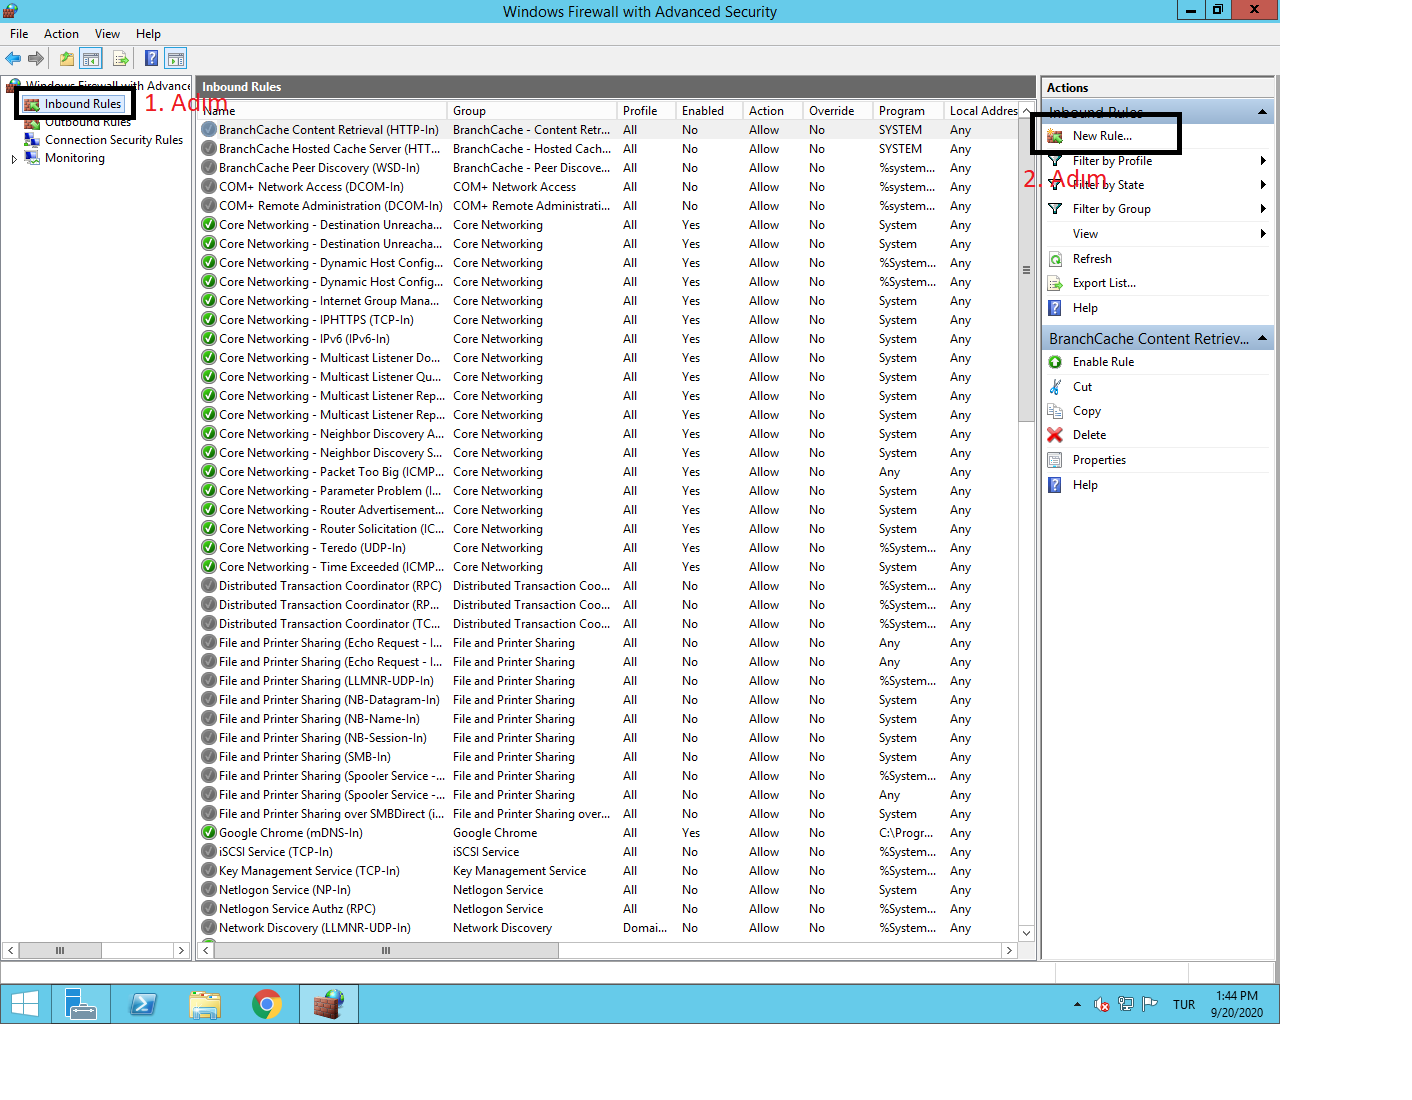Expand the Monitoring tree node arrow
Viewport: 1412px width, 1100px height.
[14, 159]
